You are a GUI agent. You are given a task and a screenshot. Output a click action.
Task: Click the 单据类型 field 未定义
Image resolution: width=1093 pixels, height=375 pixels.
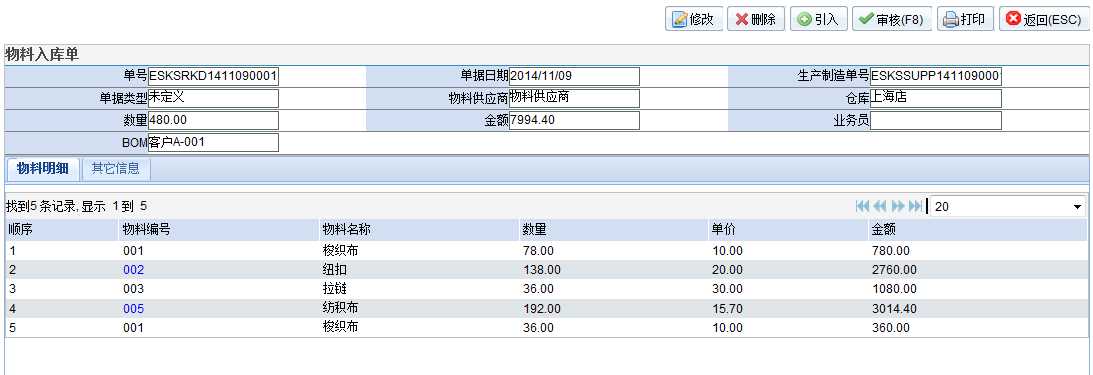click(213, 98)
